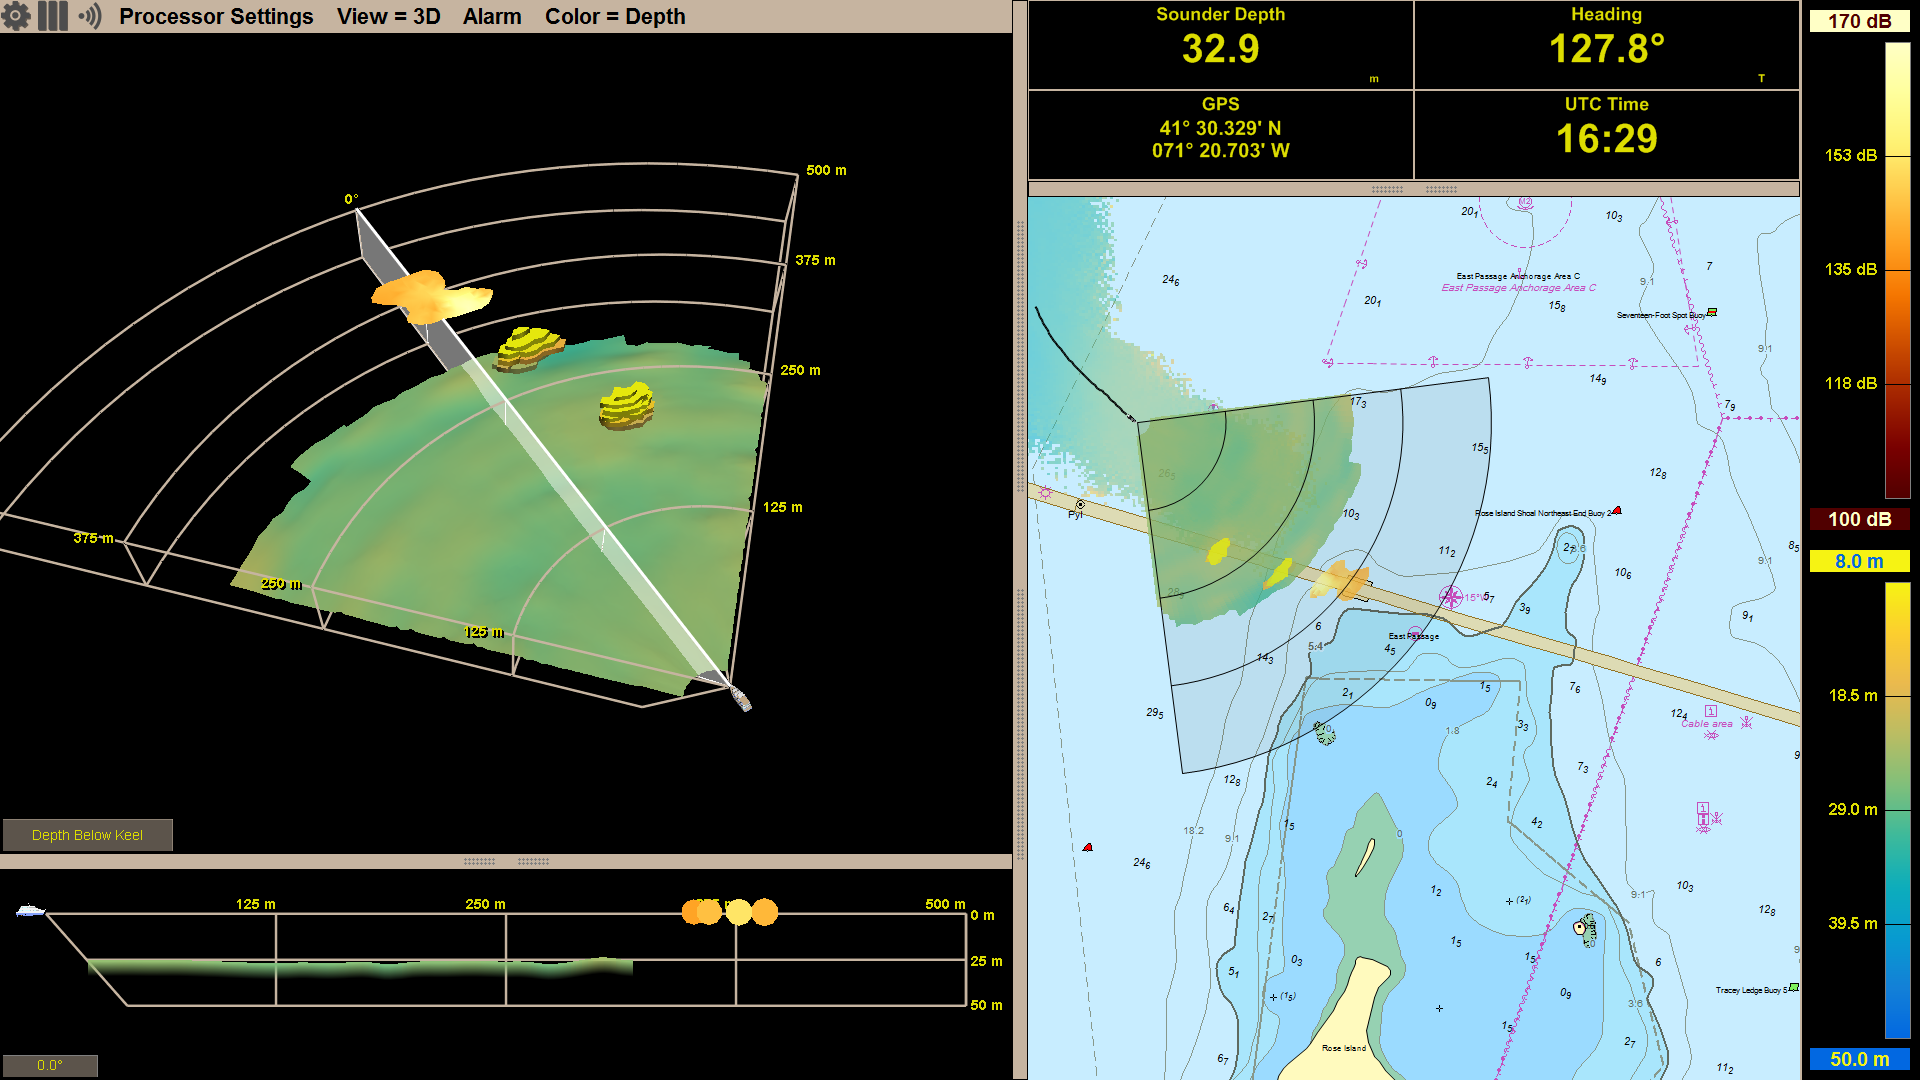Click the three vertical bars layout icon
Viewport: 1920px width, 1080px height.
(x=53, y=16)
